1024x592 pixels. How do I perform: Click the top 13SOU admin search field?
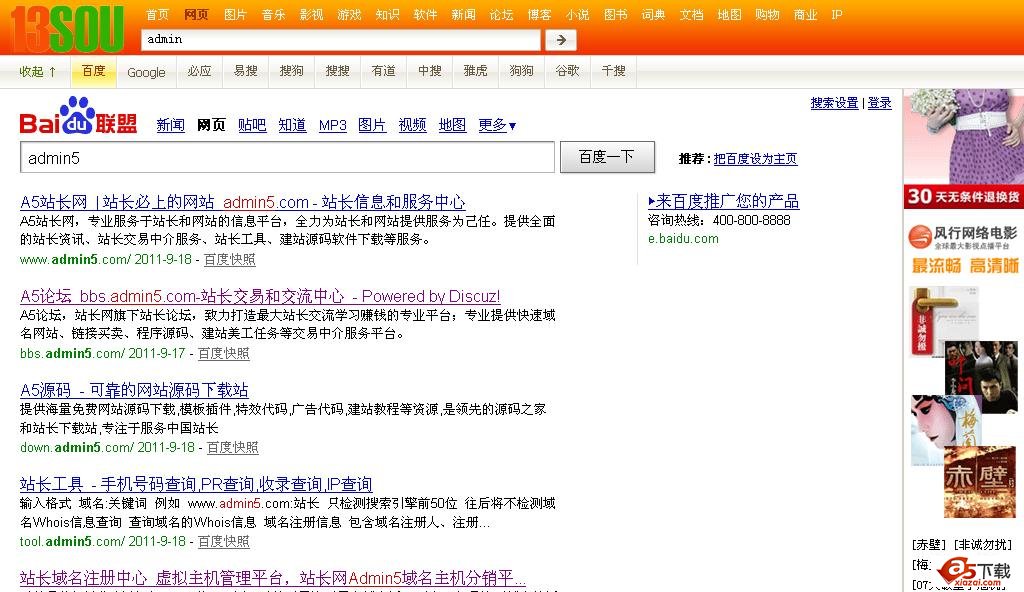[x=340, y=40]
